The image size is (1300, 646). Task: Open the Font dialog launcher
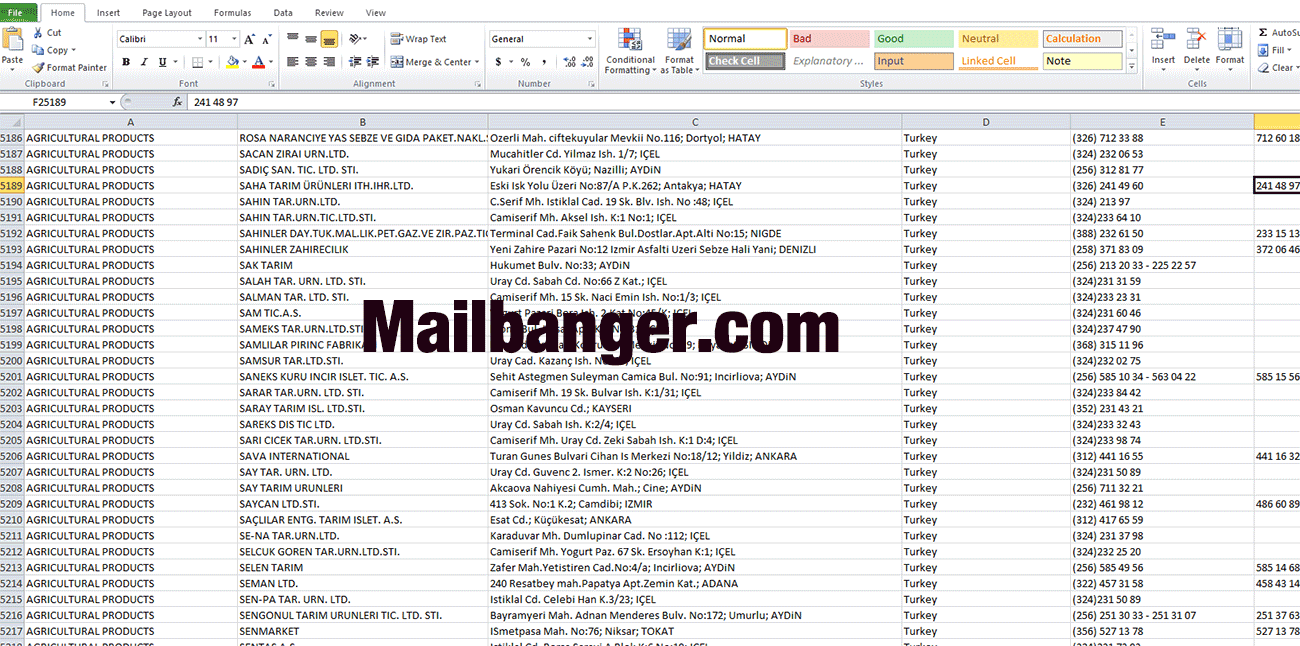(271, 84)
